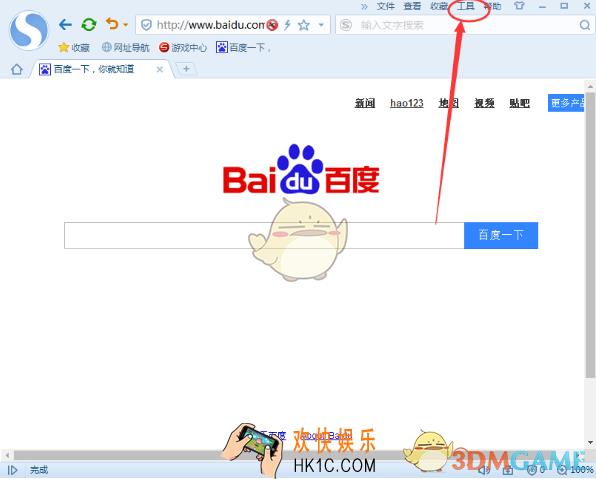The width and height of the screenshot is (596, 479).
Task: Go back with the blue arrow
Action: point(65,25)
